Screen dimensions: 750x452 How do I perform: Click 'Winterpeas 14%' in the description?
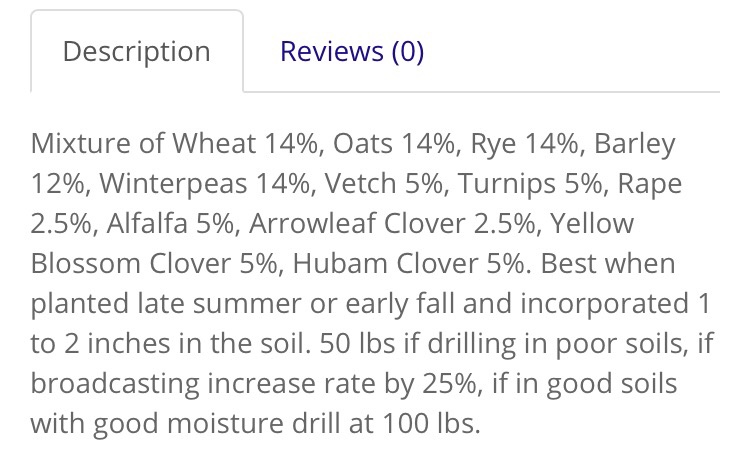(x=205, y=184)
